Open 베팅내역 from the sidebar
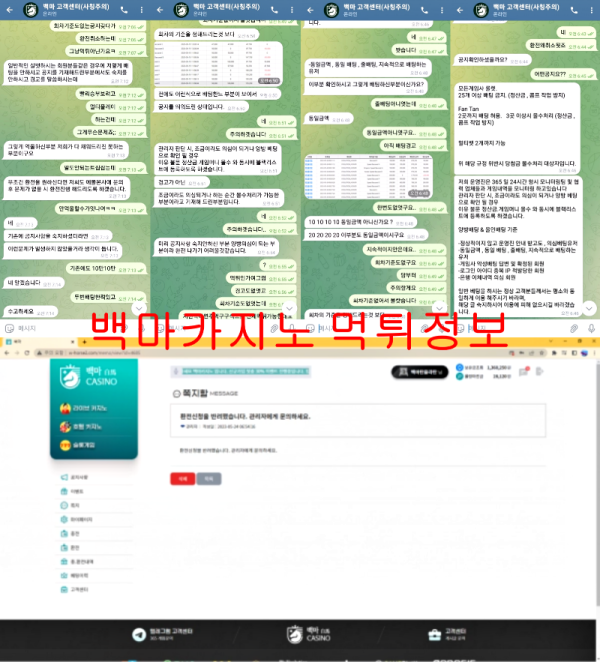Viewport: 600px width, 662px height. coord(74,575)
